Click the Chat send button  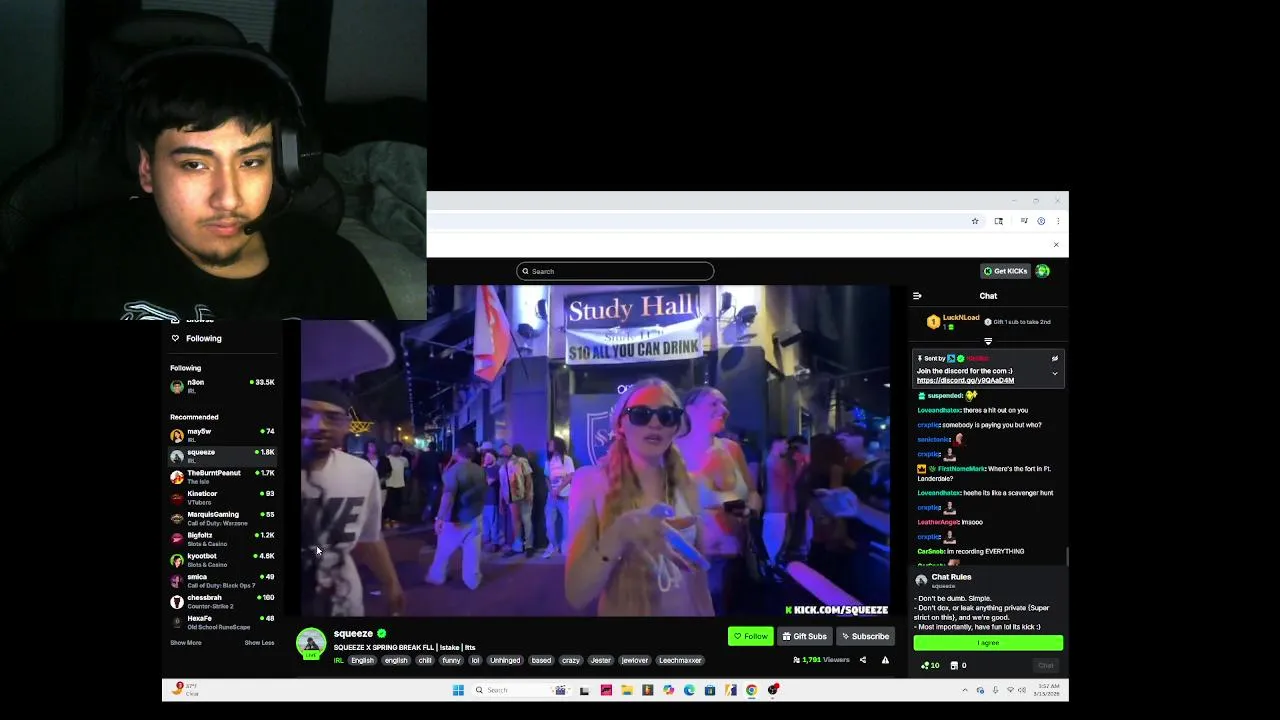click(x=1046, y=665)
